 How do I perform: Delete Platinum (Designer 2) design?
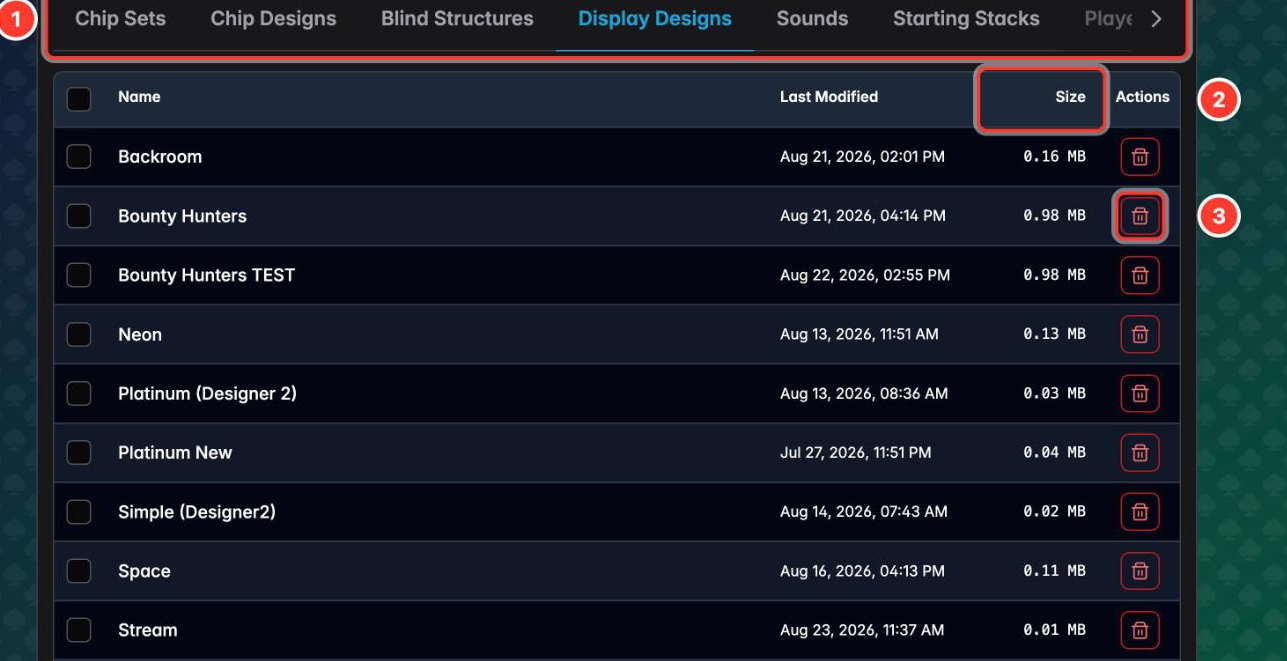pyautogui.click(x=1140, y=393)
